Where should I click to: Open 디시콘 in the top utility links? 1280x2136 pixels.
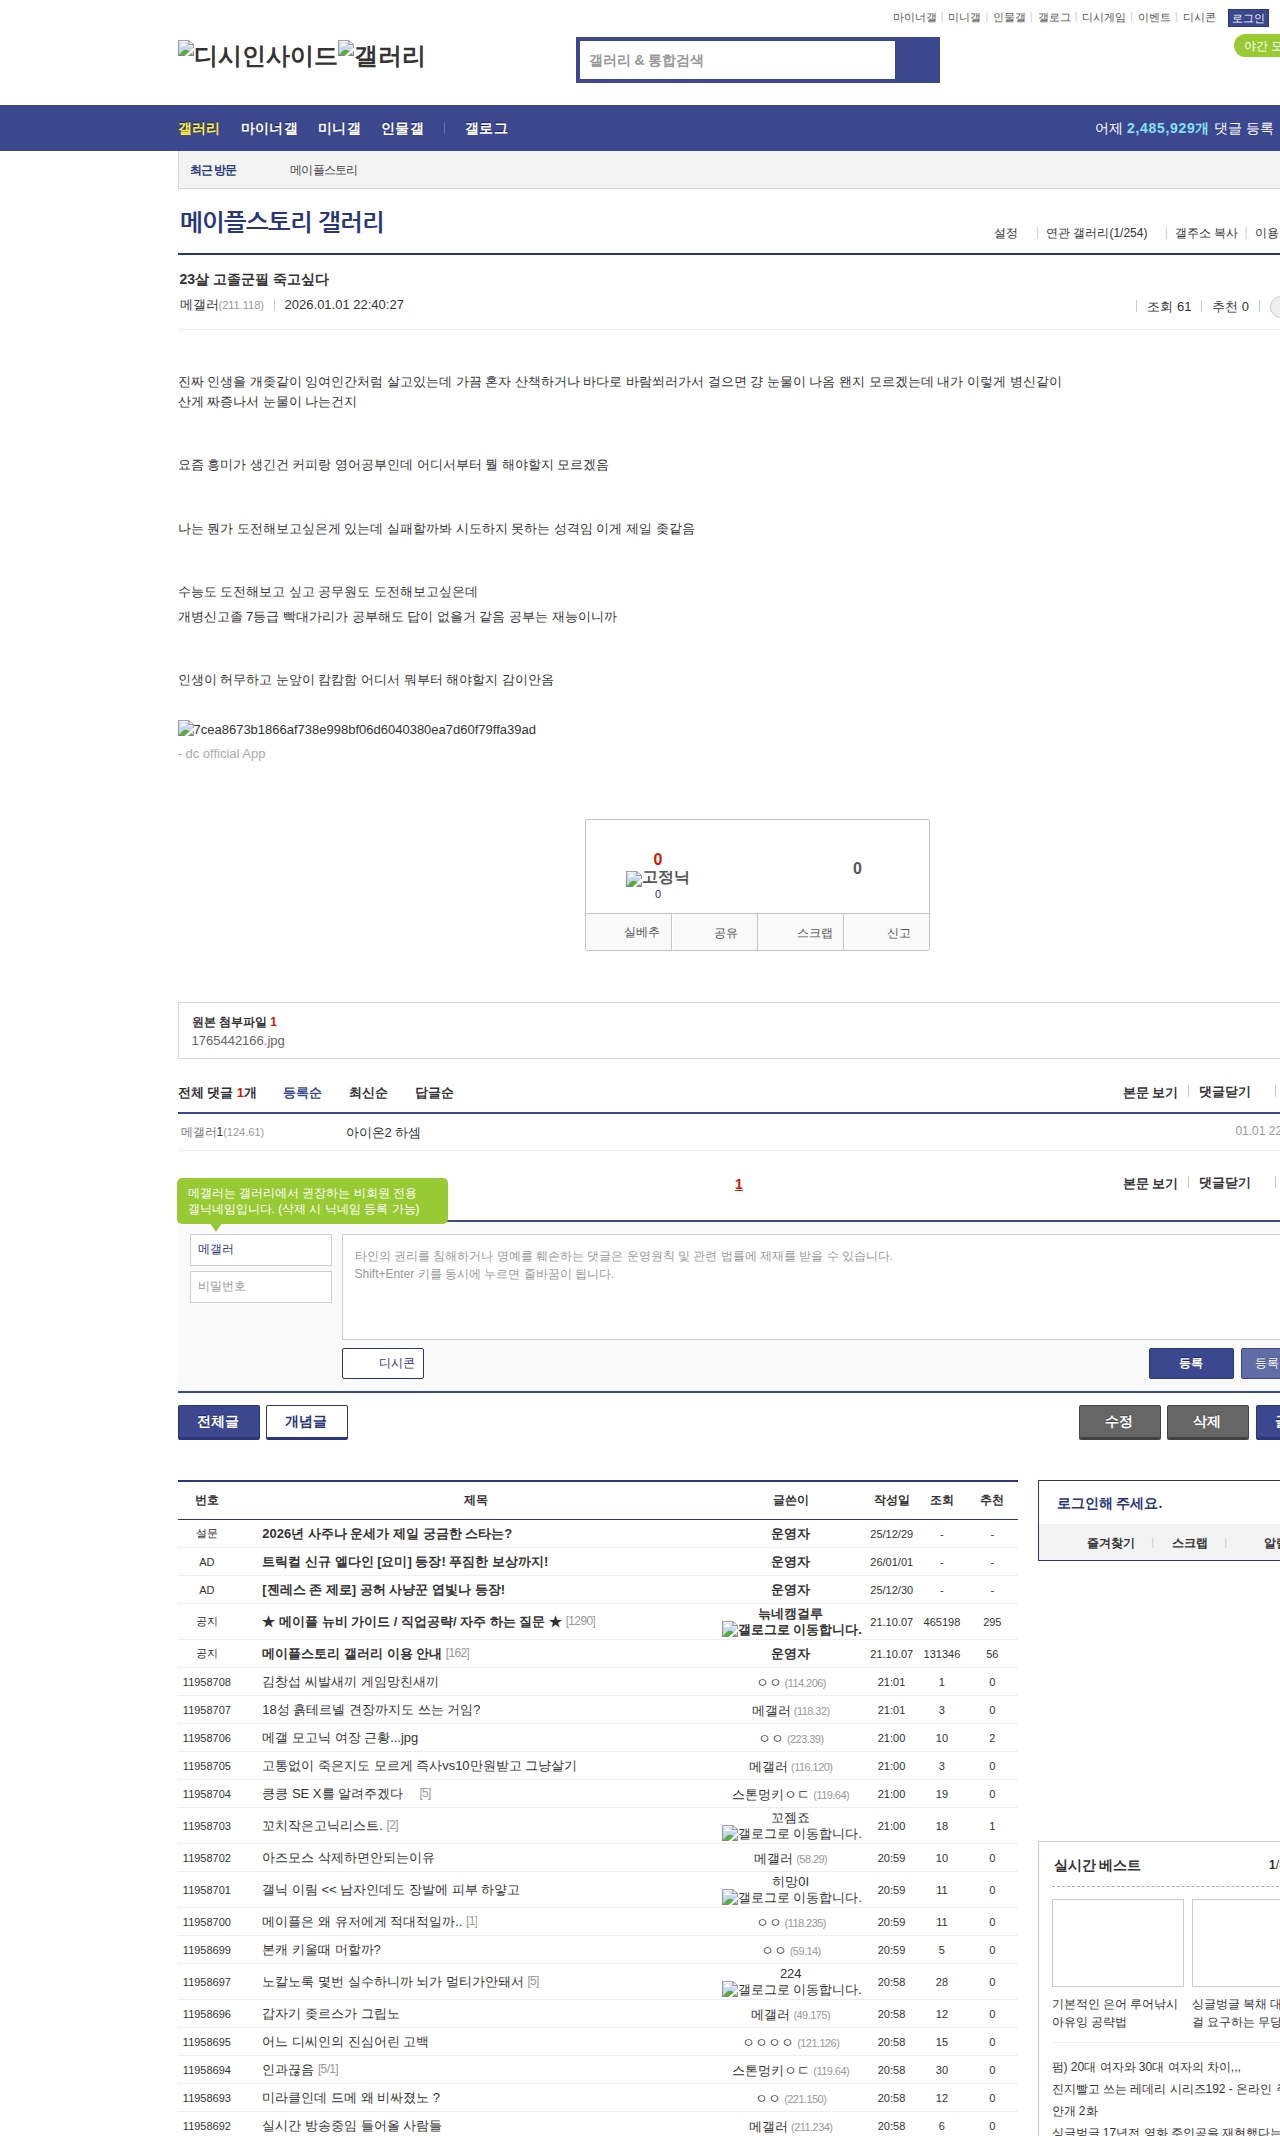1199,18
